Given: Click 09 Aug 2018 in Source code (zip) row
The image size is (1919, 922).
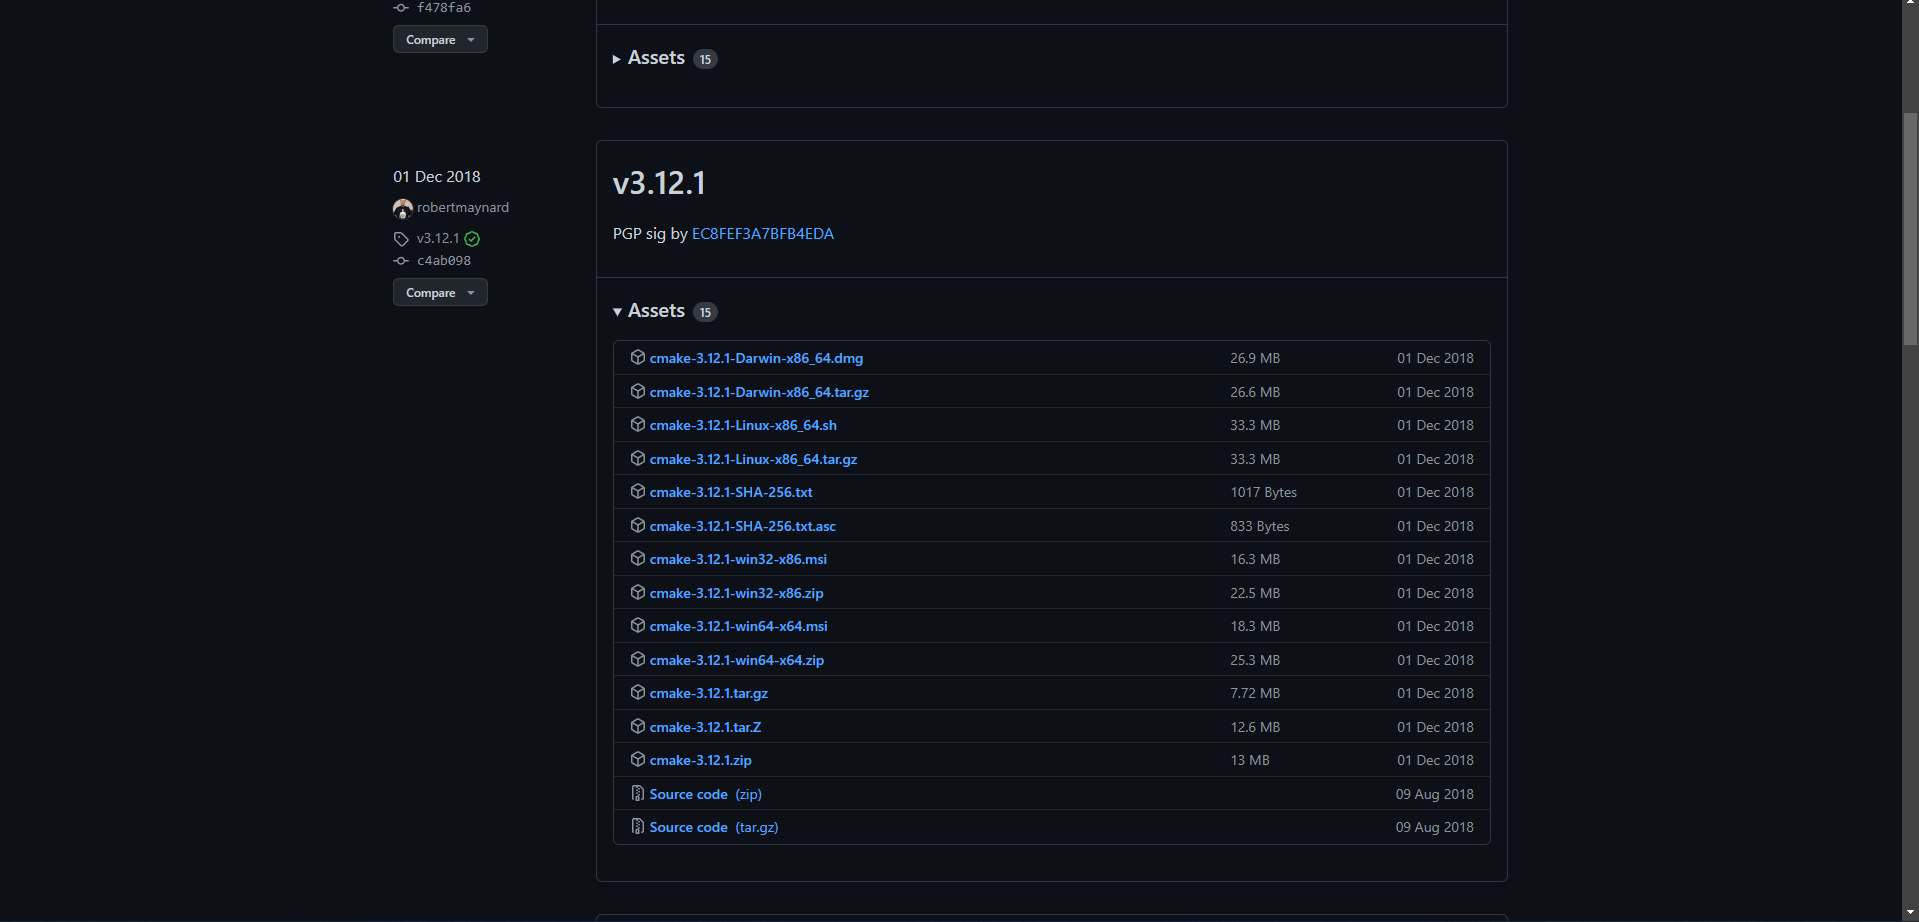Looking at the screenshot, I should click(1435, 794).
